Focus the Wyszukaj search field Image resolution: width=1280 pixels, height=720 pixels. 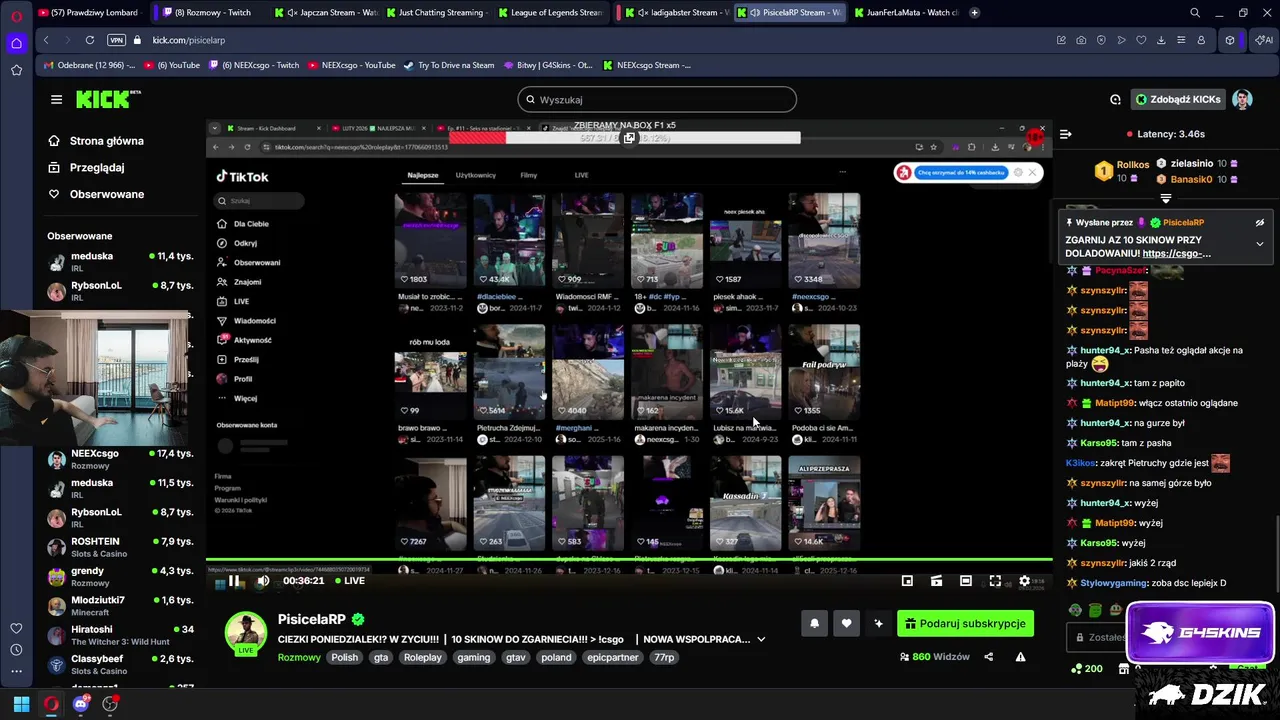pos(657,100)
